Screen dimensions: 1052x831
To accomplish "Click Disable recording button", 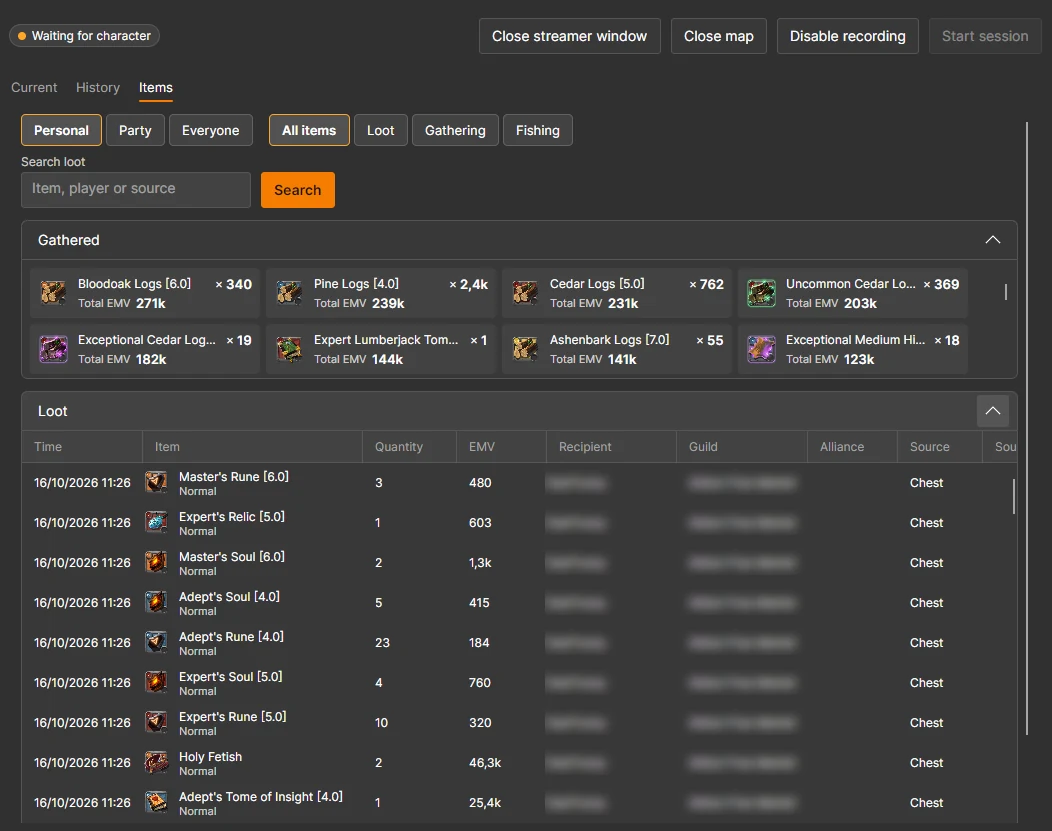I will (847, 36).
